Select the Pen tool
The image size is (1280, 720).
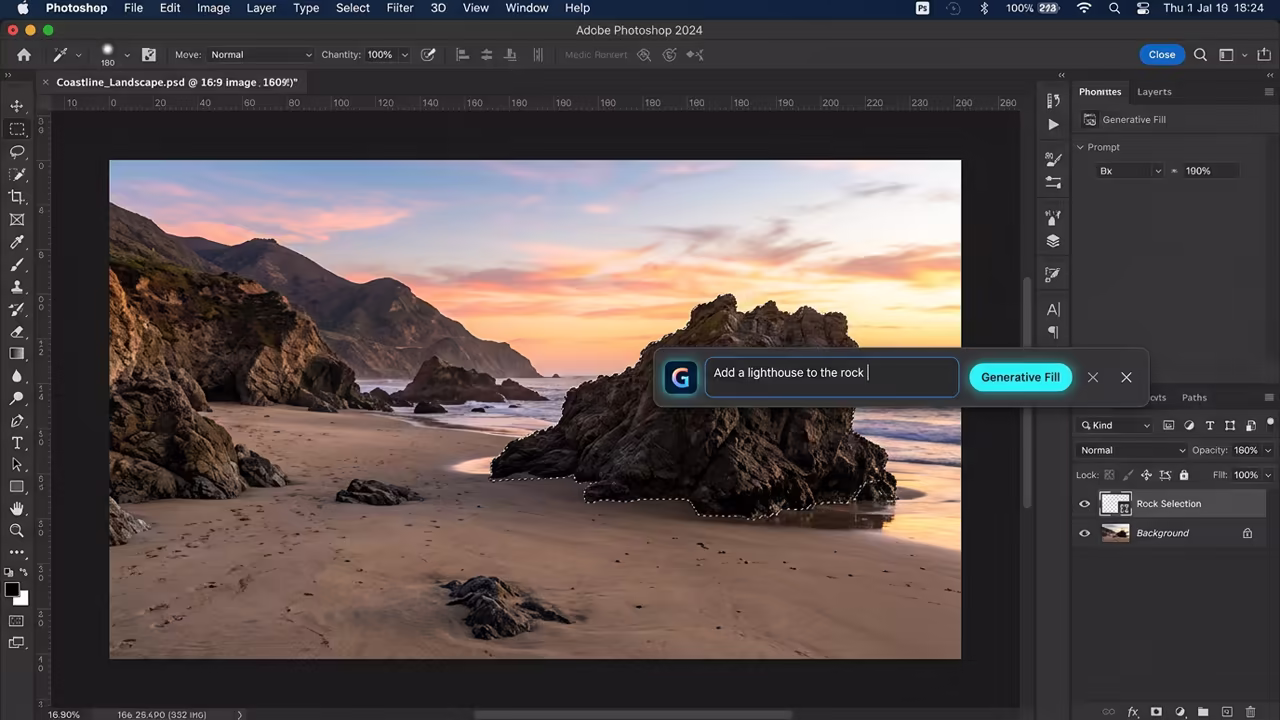coord(17,421)
